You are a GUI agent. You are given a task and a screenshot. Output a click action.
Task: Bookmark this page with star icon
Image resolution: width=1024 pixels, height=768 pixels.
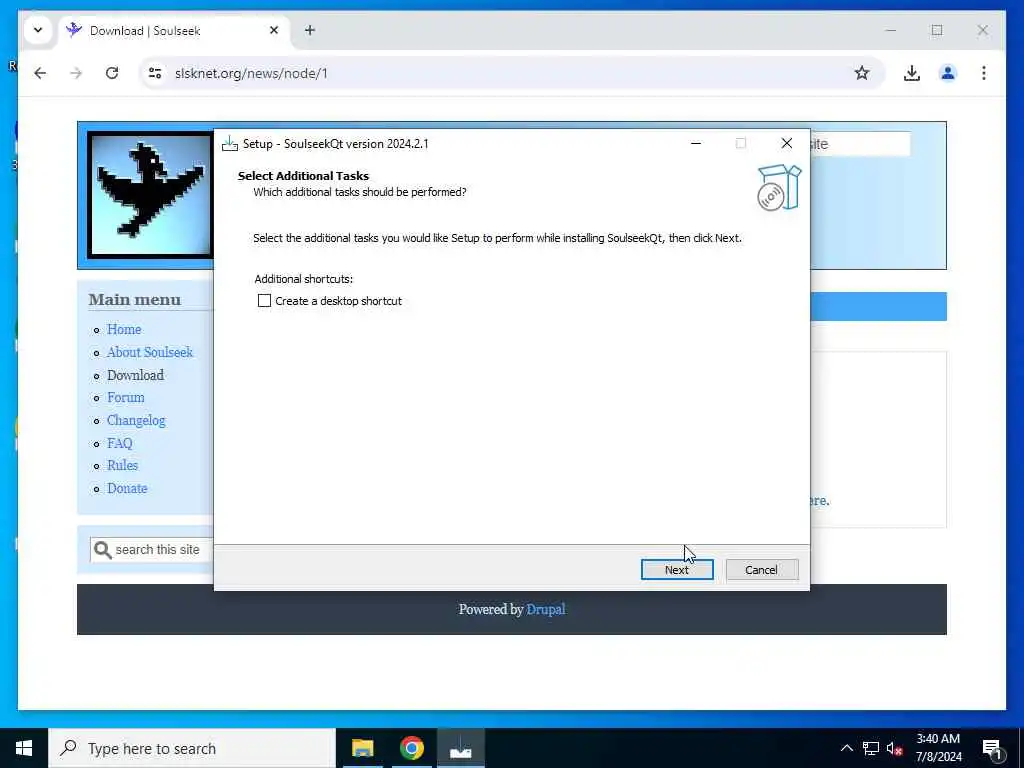click(862, 73)
